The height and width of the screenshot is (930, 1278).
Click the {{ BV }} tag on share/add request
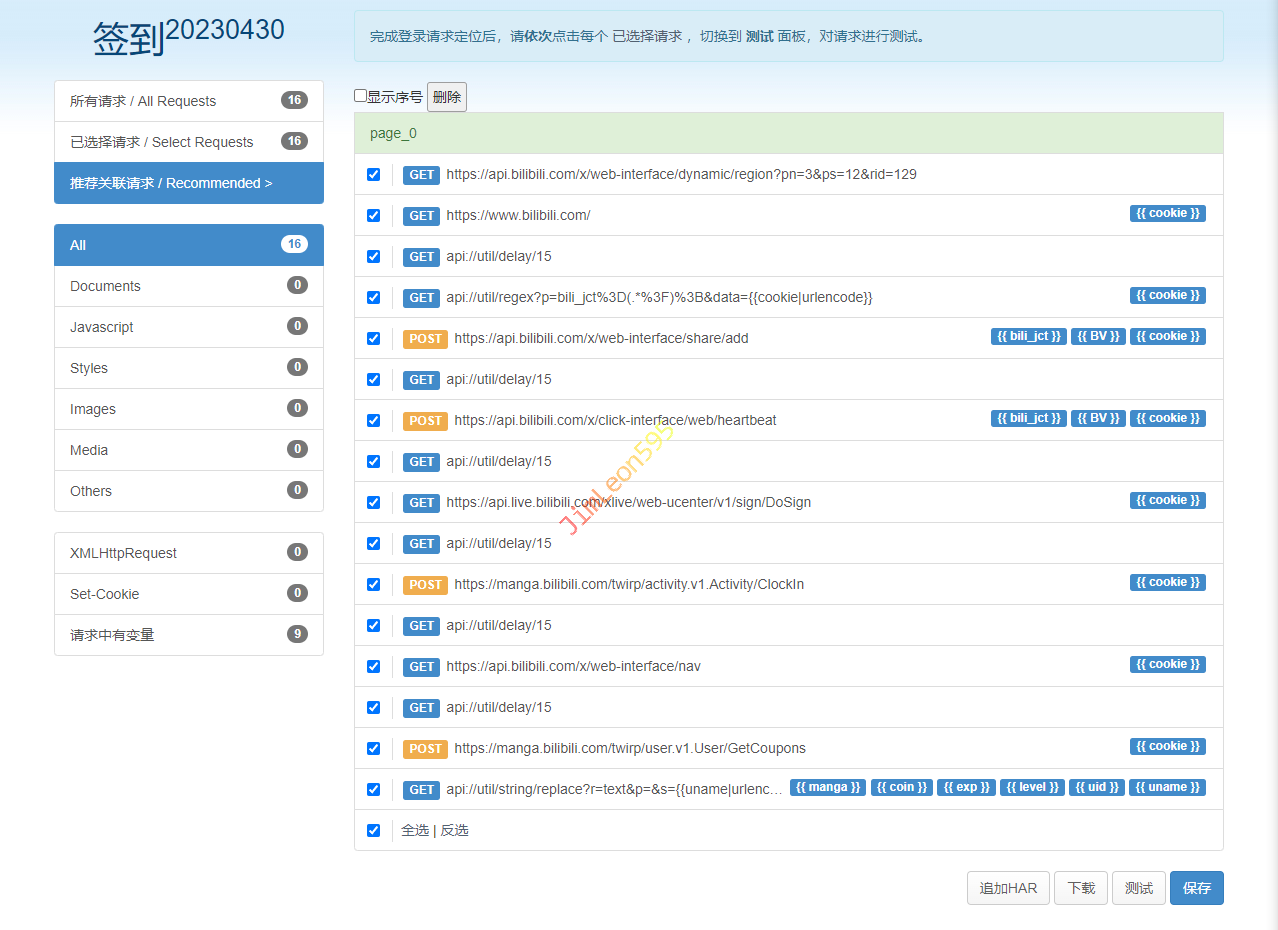click(1098, 337)
